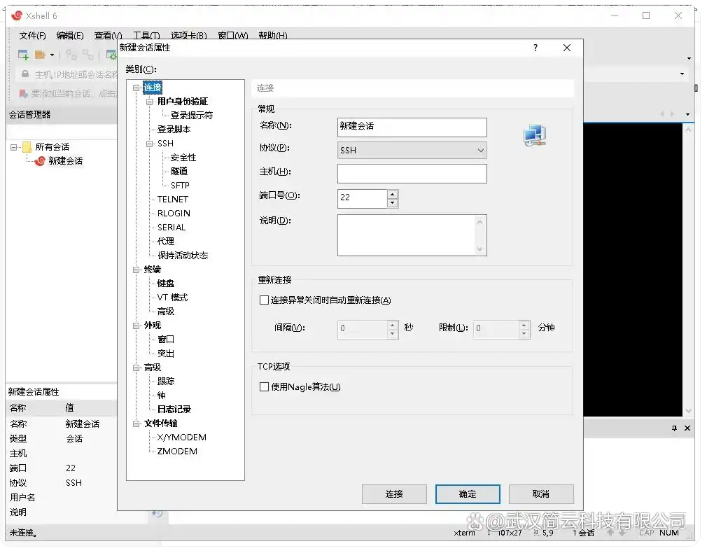Click the red 新建会话 session icon

pos(41,161)
